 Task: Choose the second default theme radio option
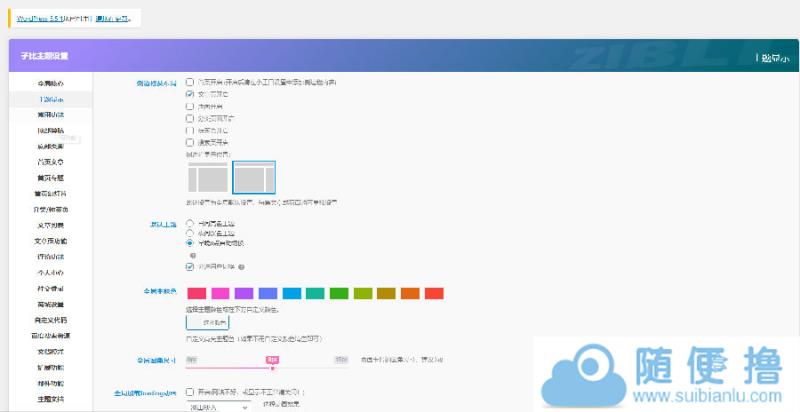(190, 233)
